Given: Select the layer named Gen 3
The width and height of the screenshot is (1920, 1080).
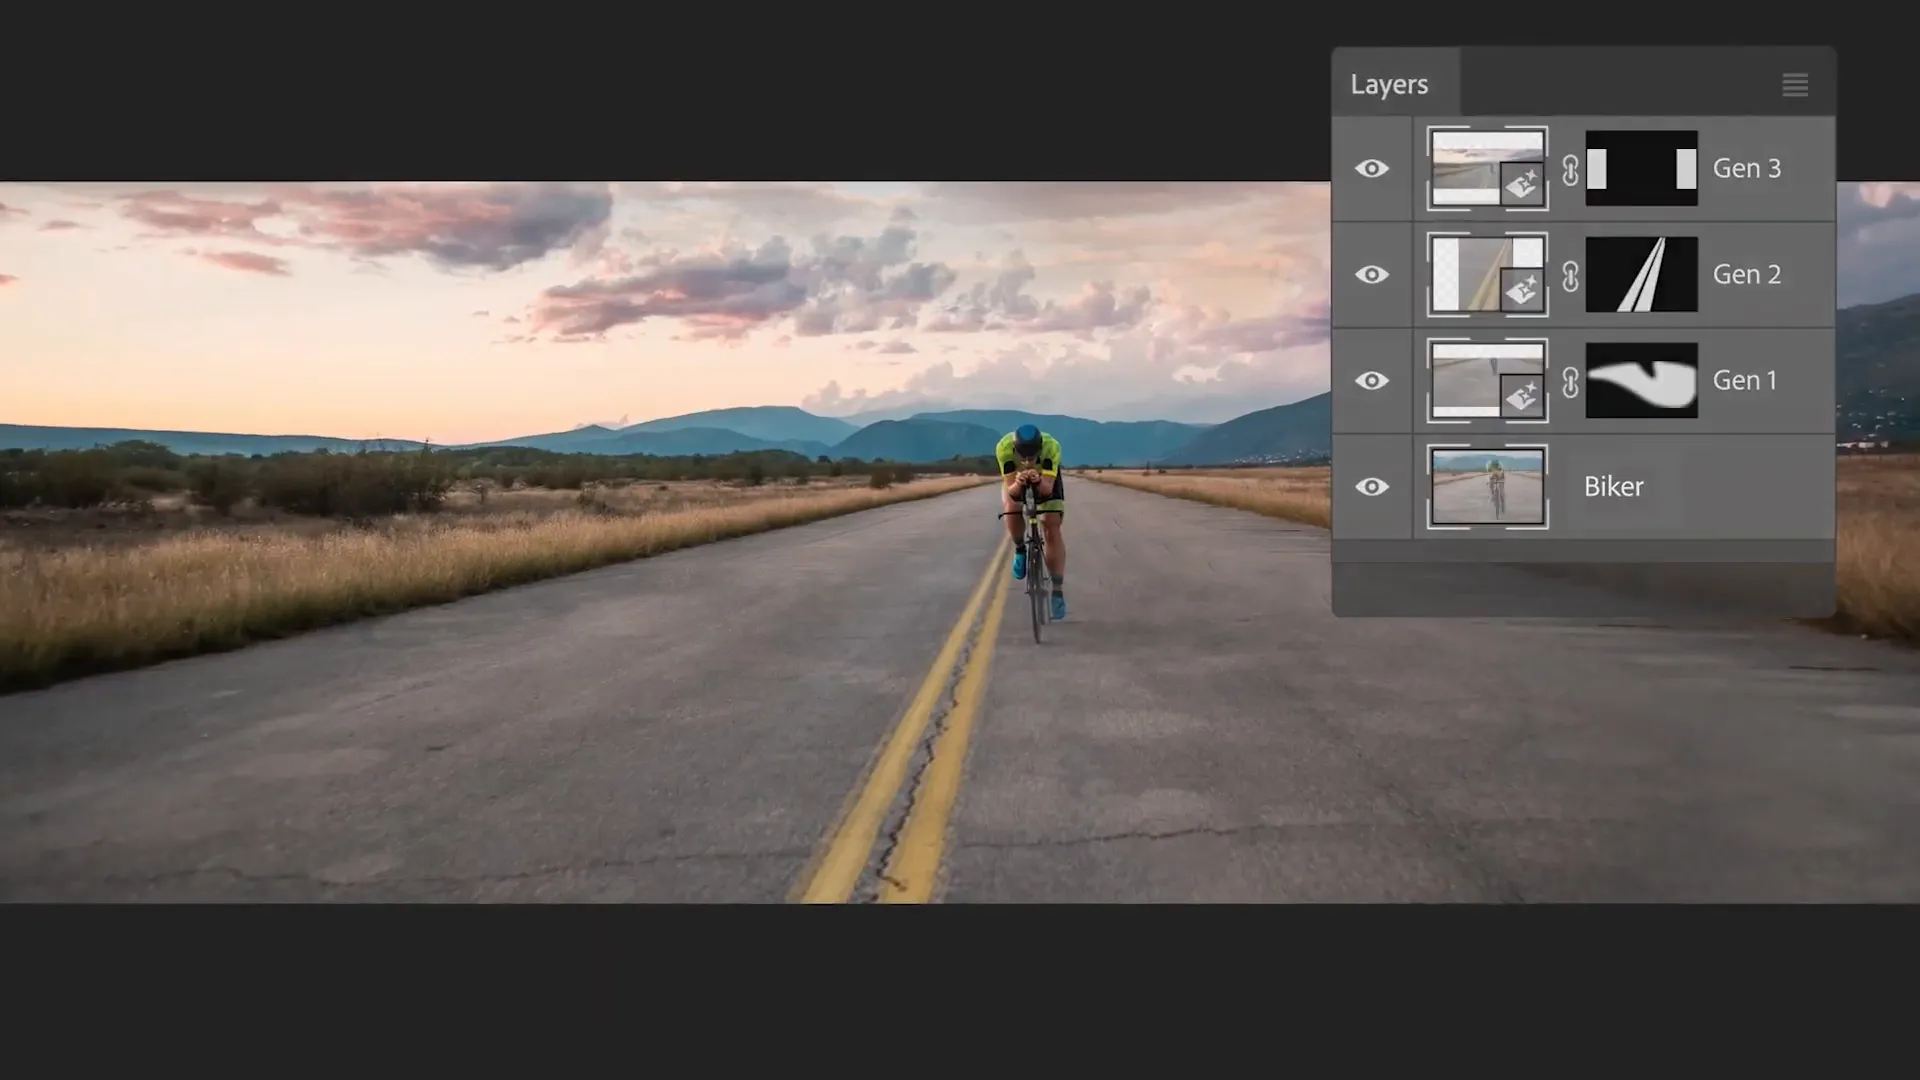Looking at the screenshot, I should (x=1746, y=169).
